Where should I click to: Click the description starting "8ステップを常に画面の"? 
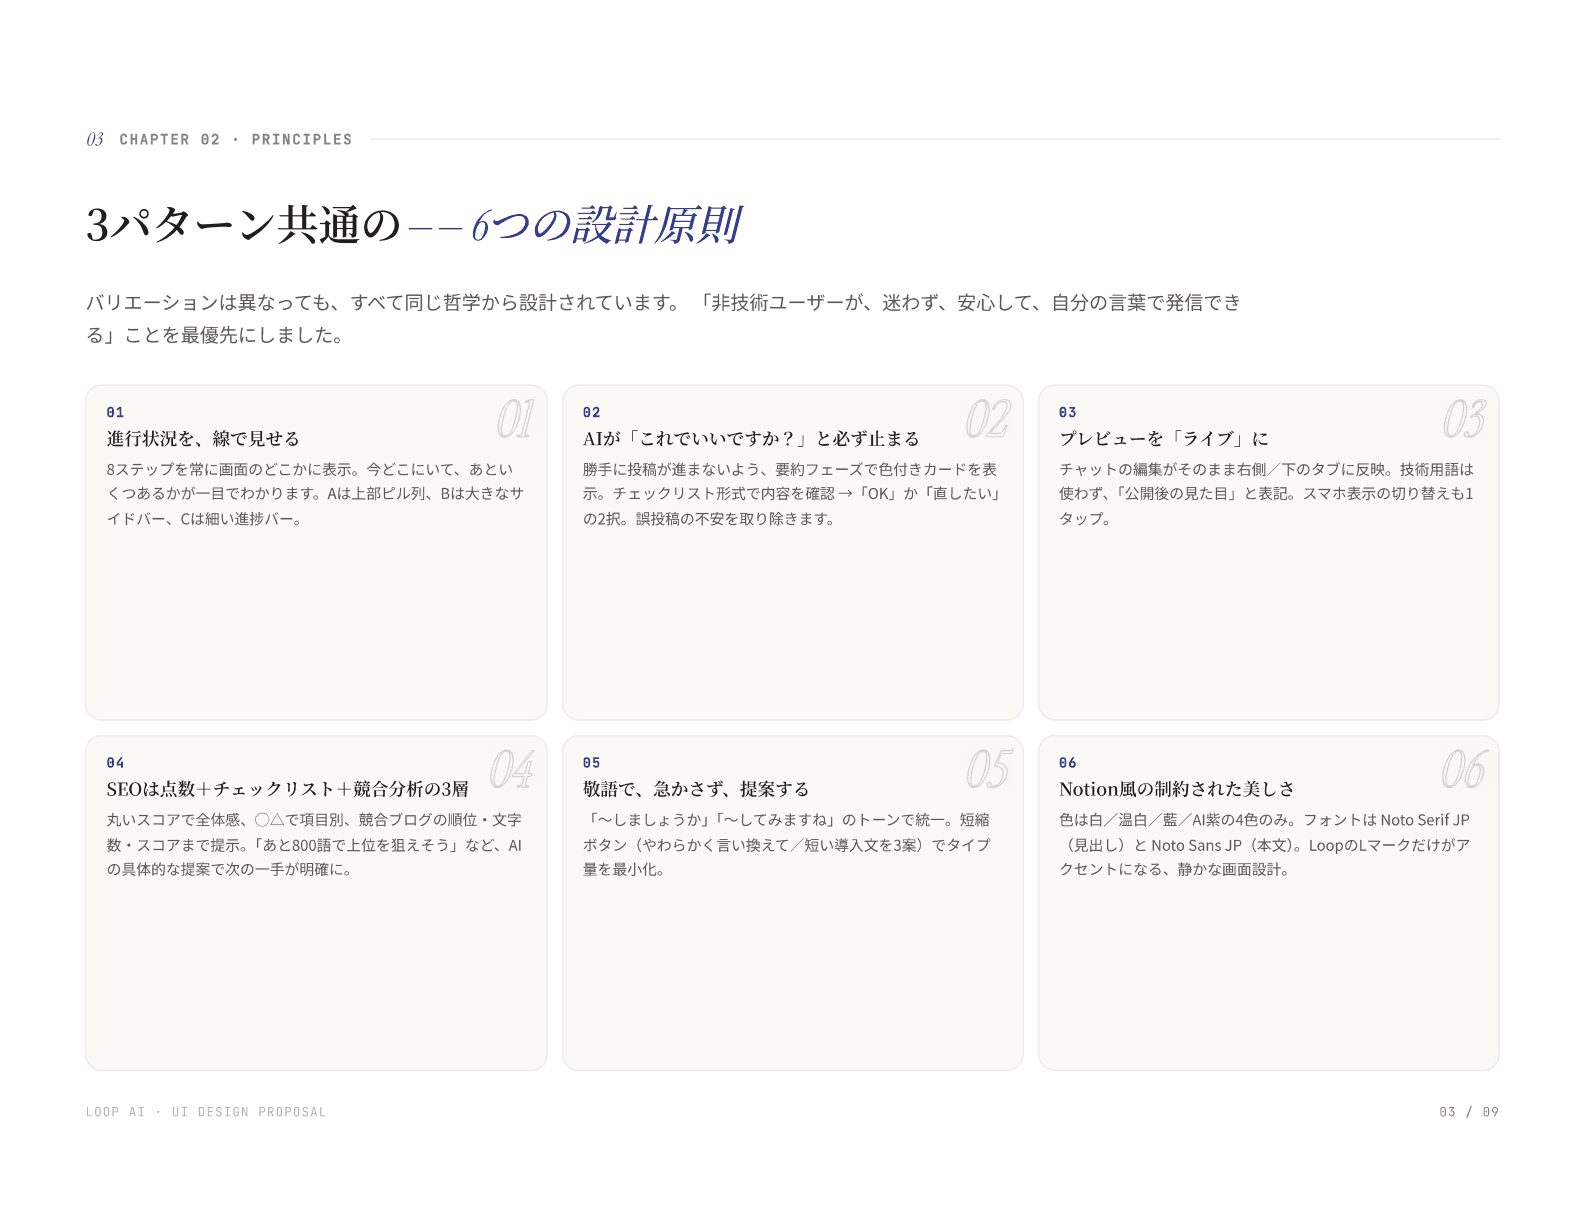point(316,494)
